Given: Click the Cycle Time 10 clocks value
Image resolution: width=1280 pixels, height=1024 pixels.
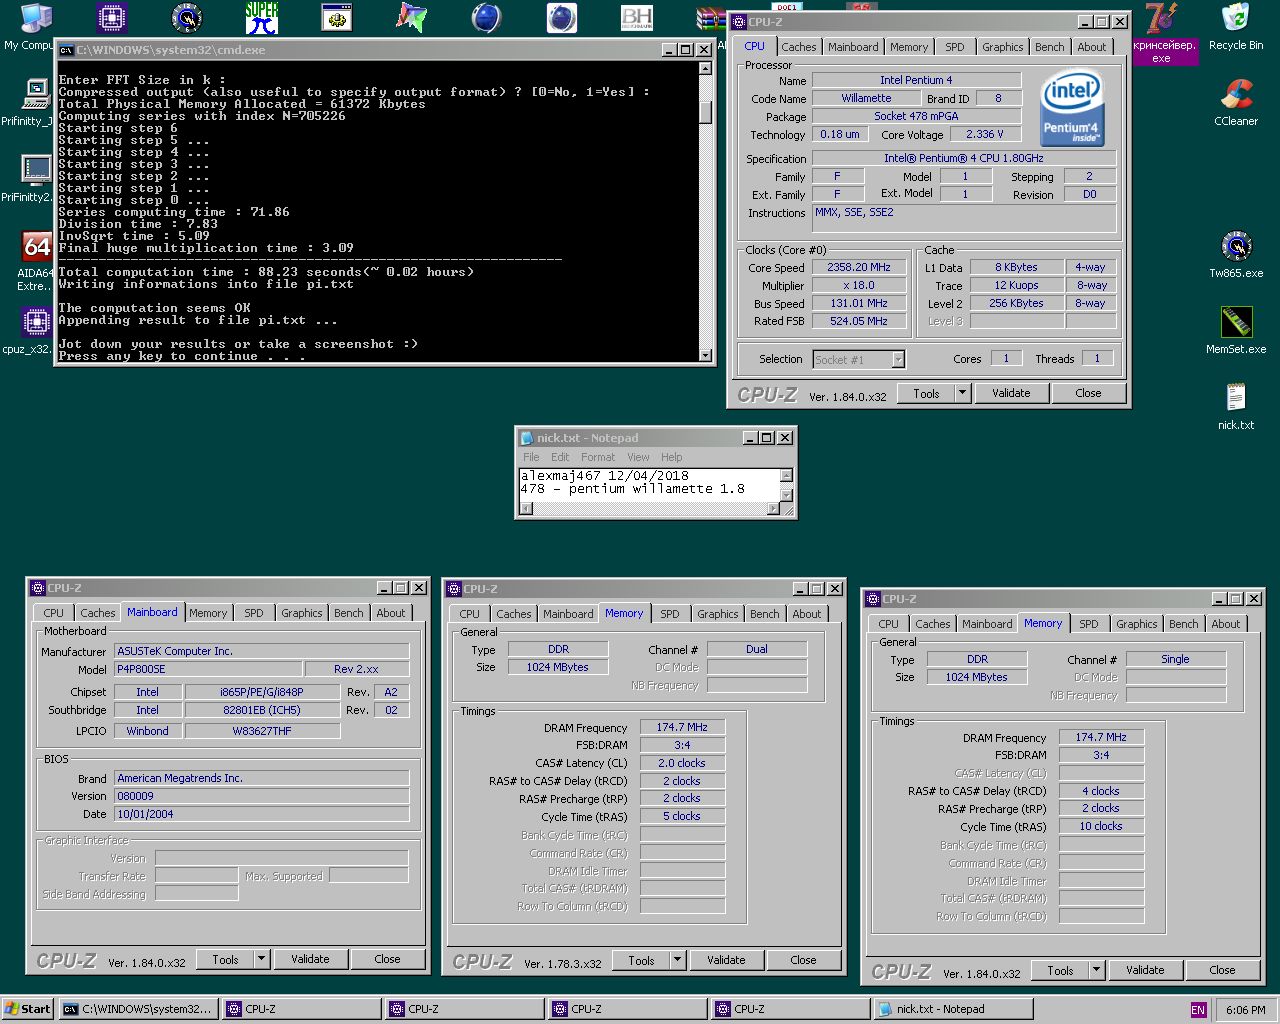Looking at the screenshot, I should point(1101,826).
